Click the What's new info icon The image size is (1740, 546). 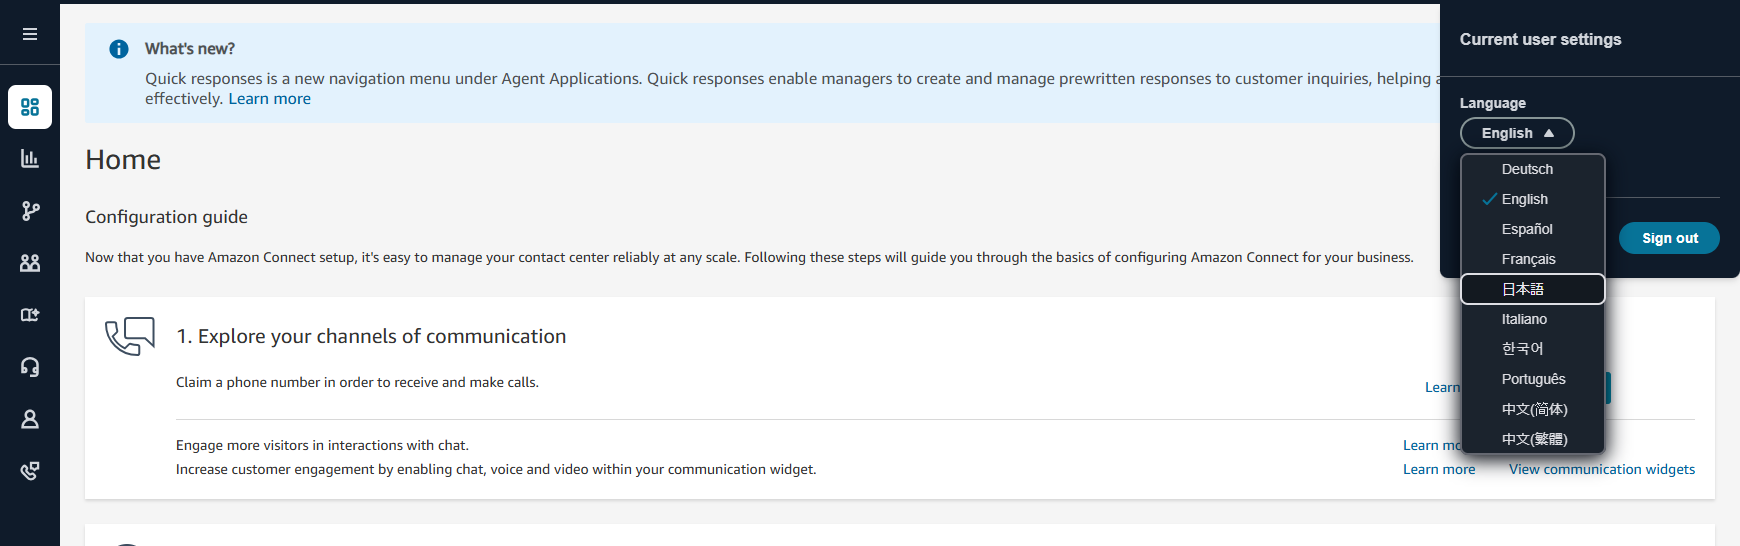pos(119,49)
